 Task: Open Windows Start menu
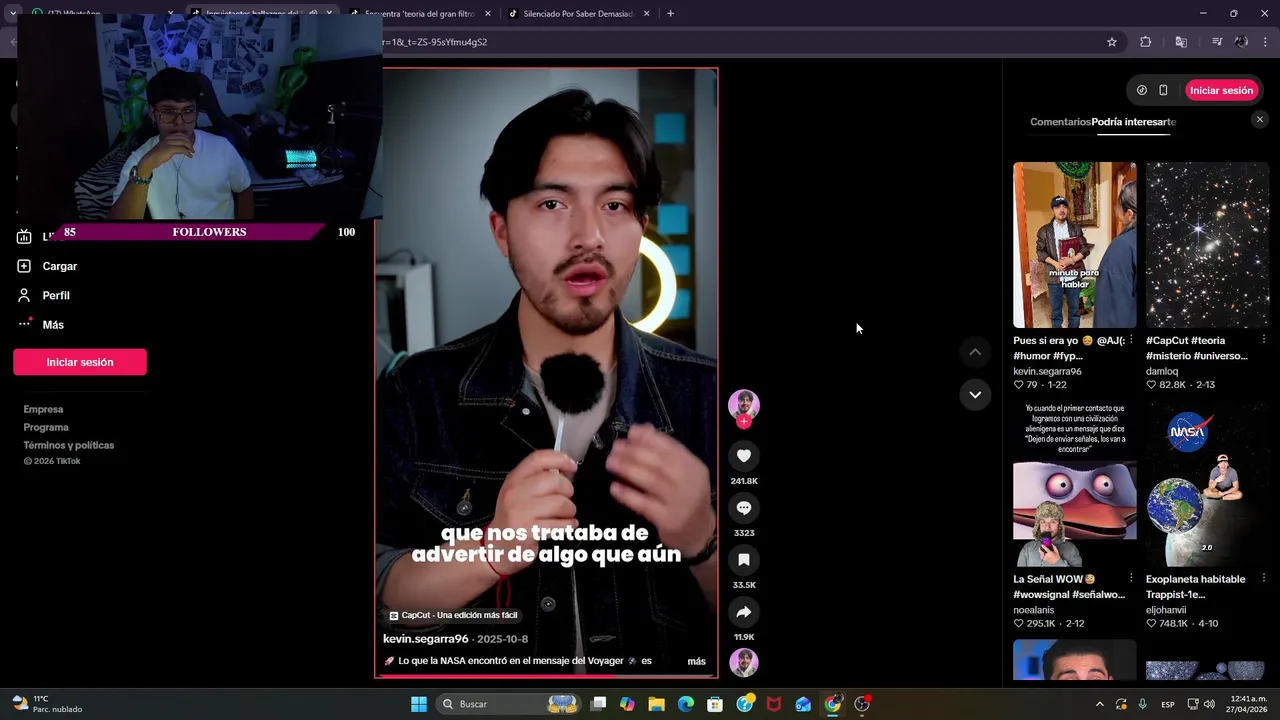419,704
